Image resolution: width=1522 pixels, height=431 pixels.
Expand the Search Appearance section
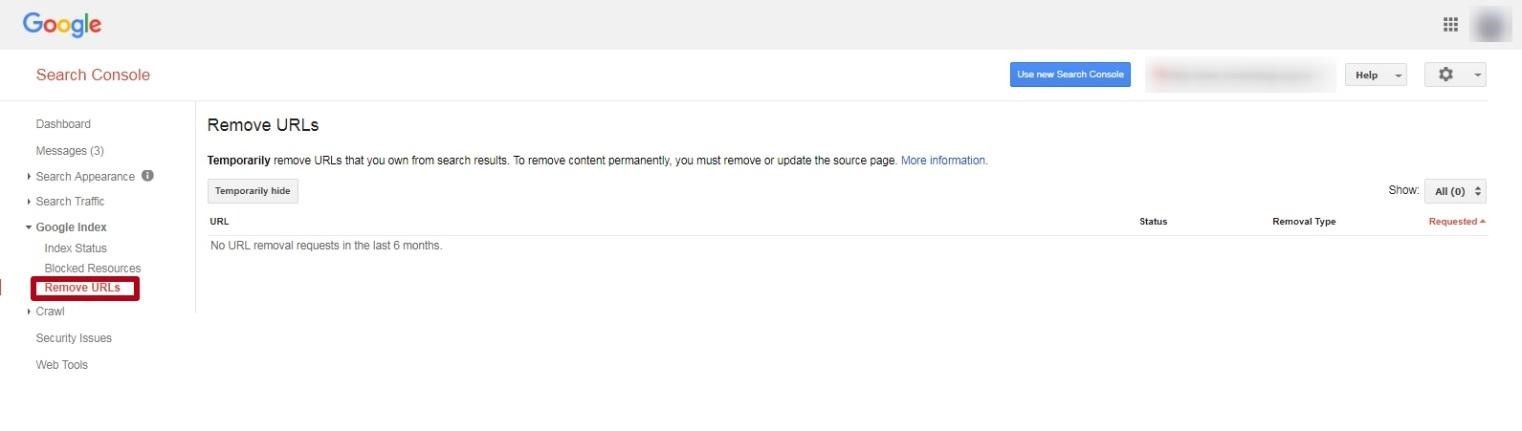point(85,177)
